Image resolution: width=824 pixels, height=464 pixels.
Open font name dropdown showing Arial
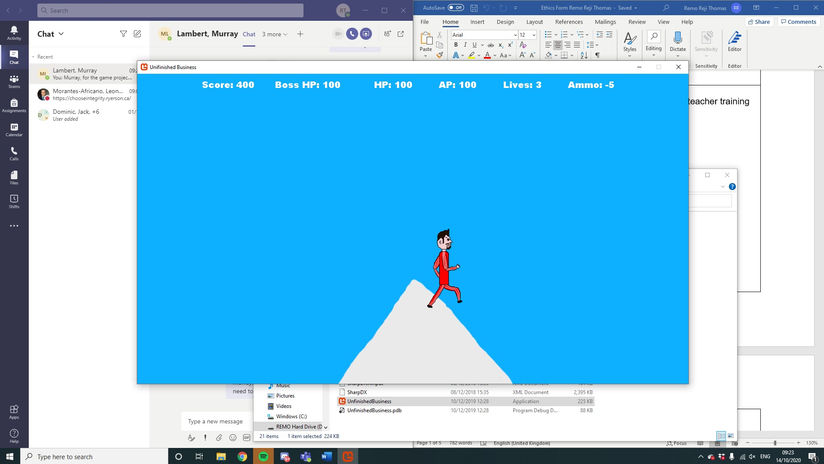tap(515, 35)
